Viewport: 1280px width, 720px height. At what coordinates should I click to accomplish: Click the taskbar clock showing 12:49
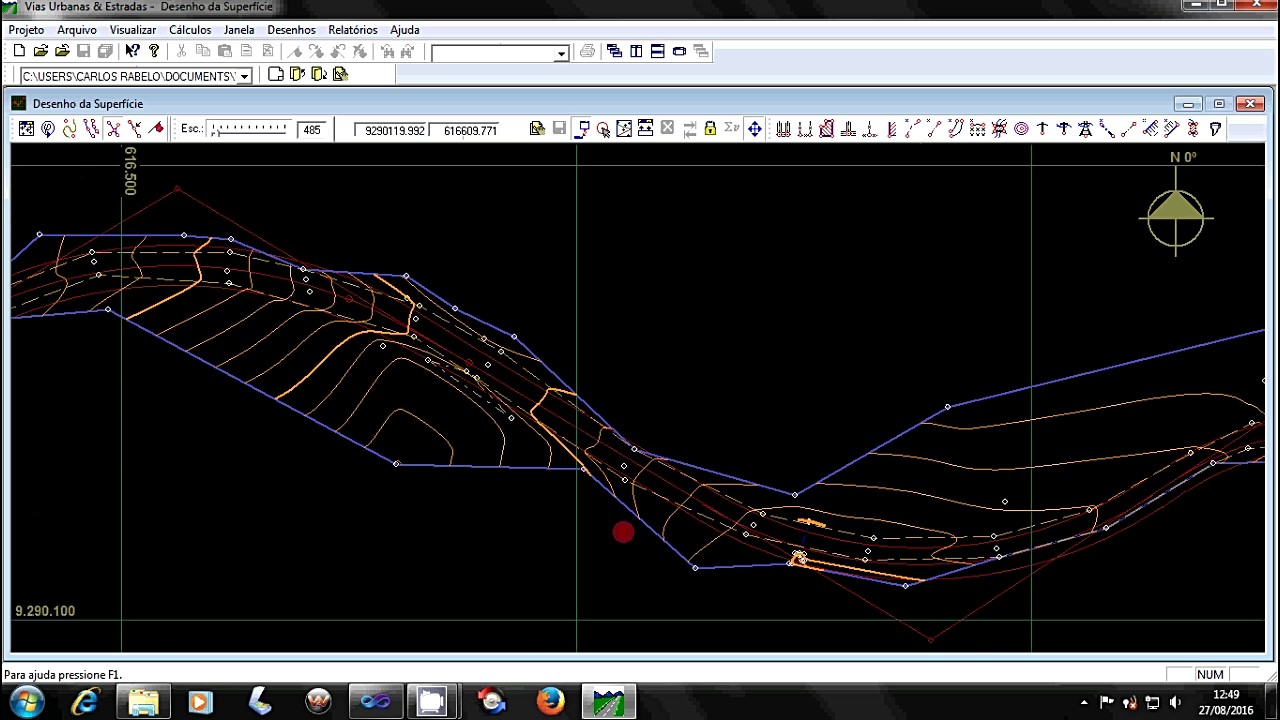(1226, 694)
